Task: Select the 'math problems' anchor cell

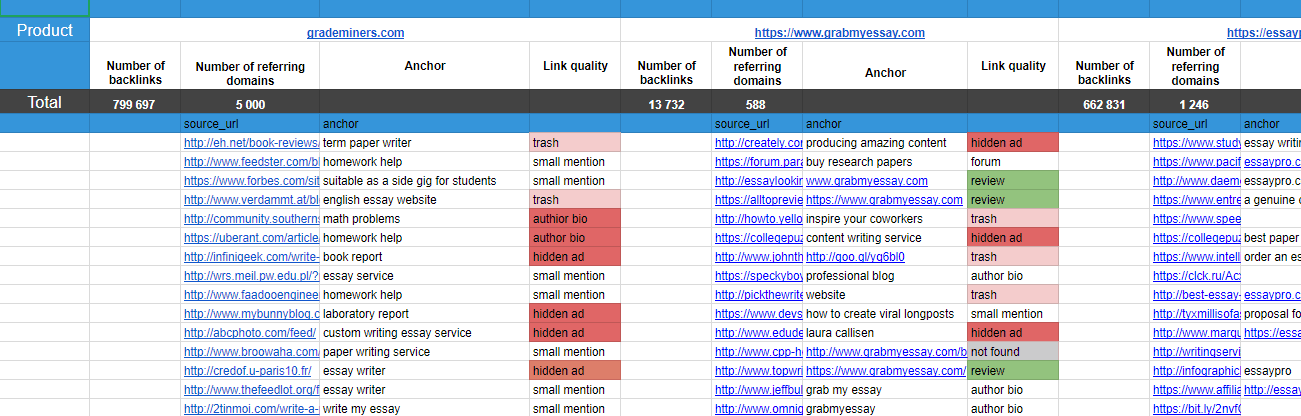Action: [424, 219]
